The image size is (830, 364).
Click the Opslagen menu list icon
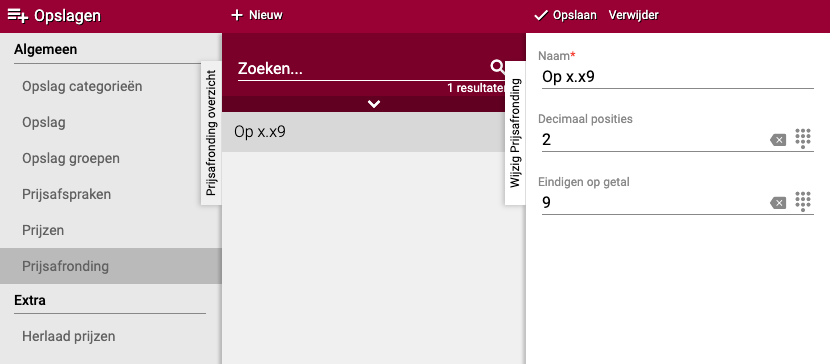17,16
